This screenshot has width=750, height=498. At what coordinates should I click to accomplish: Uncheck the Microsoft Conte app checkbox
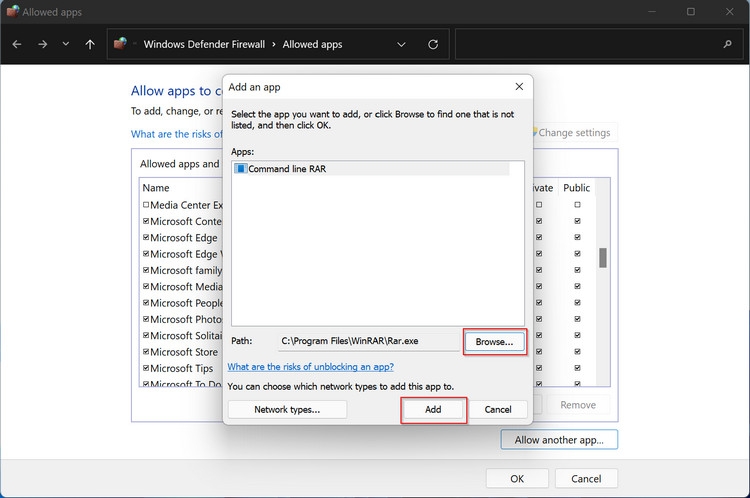click(x=146, y=221)
